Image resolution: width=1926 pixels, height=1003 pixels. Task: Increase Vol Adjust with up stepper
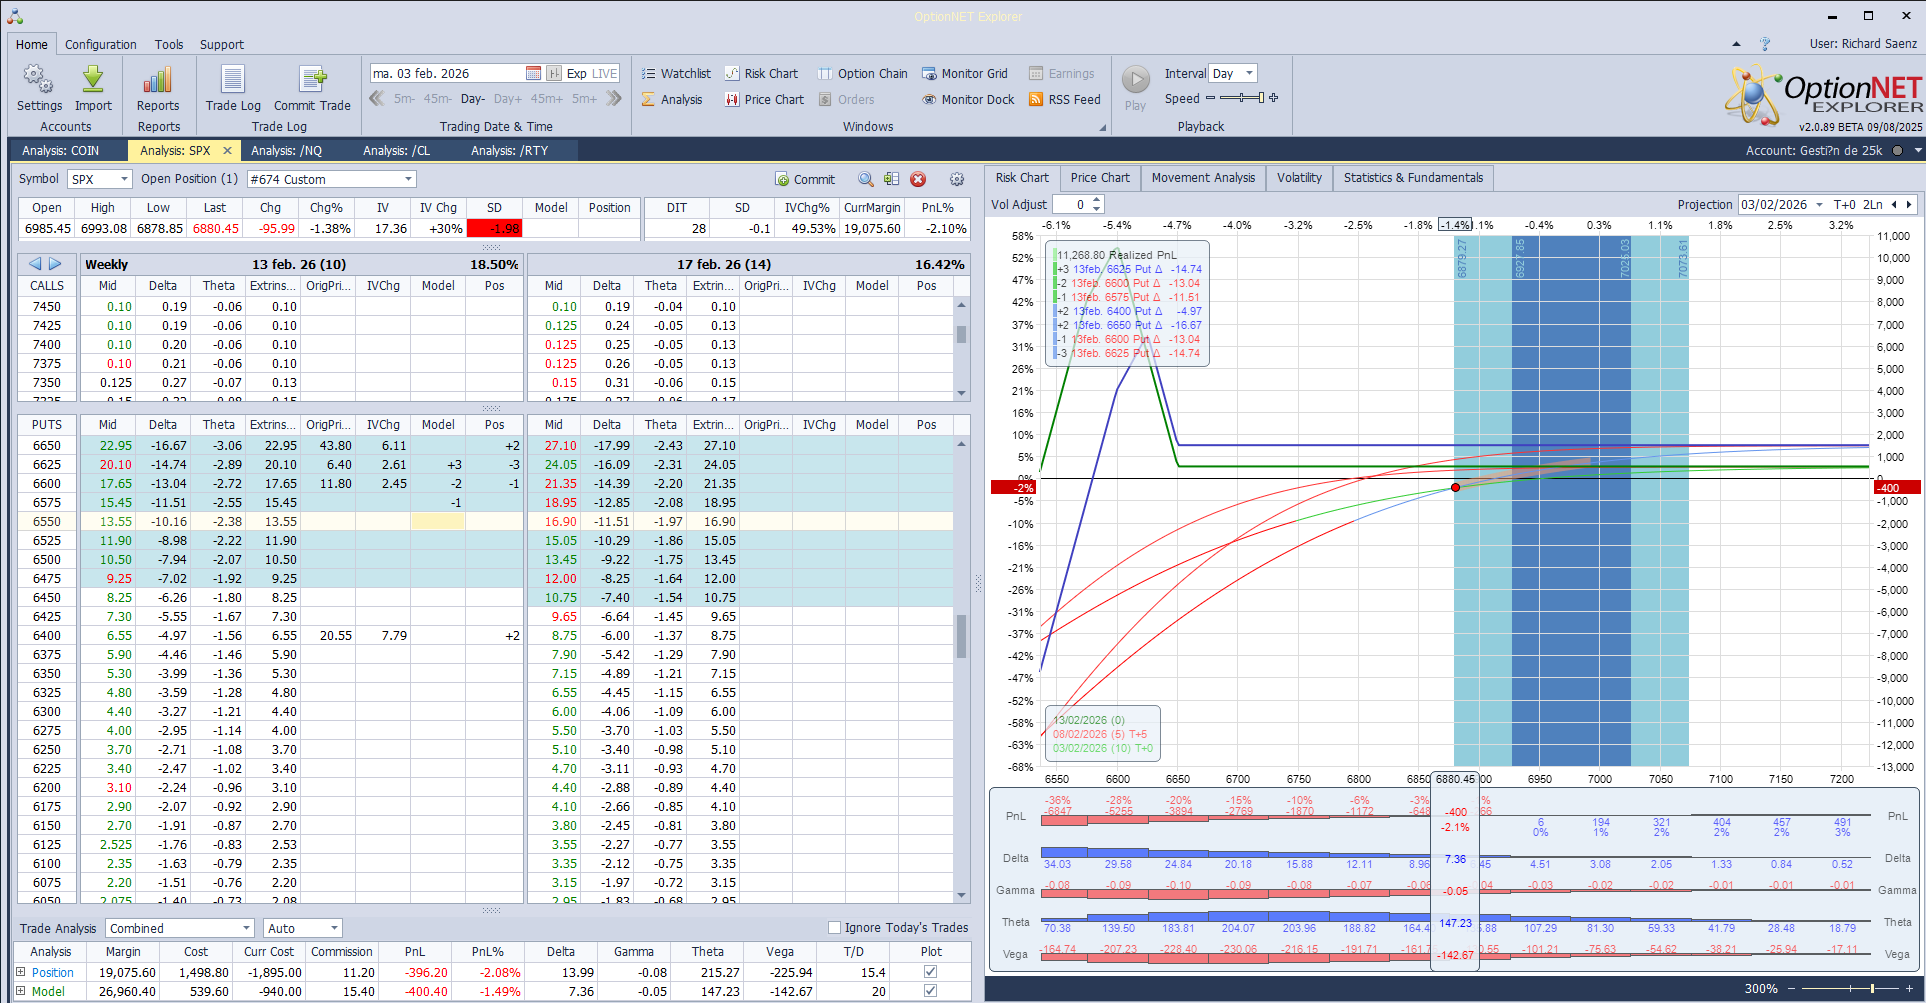1097,200
